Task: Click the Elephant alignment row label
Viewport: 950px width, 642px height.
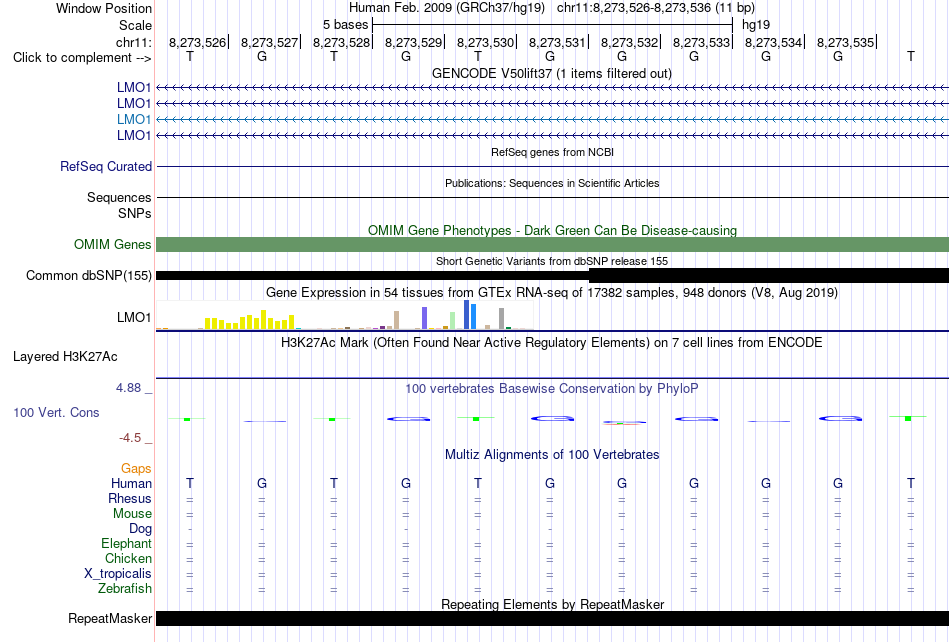Action: [126, 543]
